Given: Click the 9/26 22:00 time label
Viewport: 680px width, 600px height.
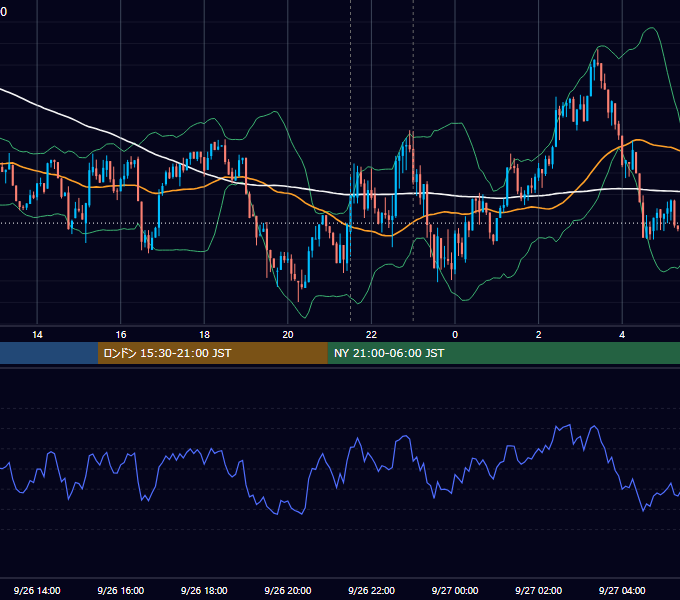Looking at the screenshot, I should [x=371, y=590].
